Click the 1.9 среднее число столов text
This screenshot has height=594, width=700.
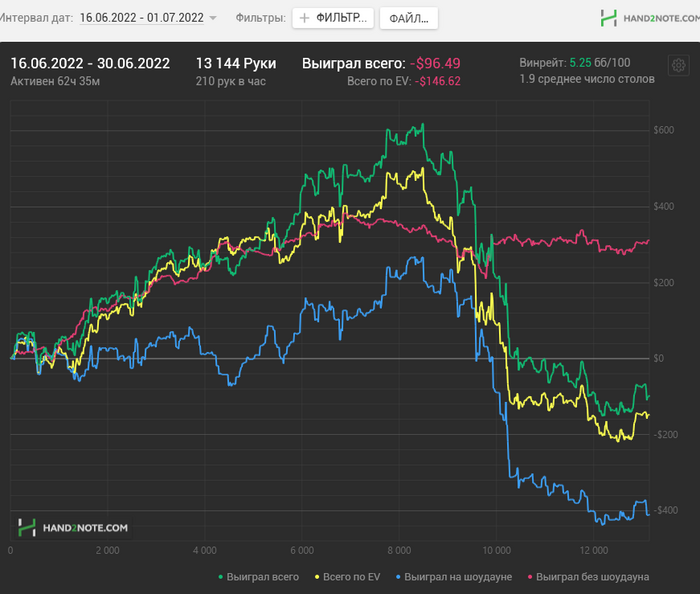pos(587,79)
